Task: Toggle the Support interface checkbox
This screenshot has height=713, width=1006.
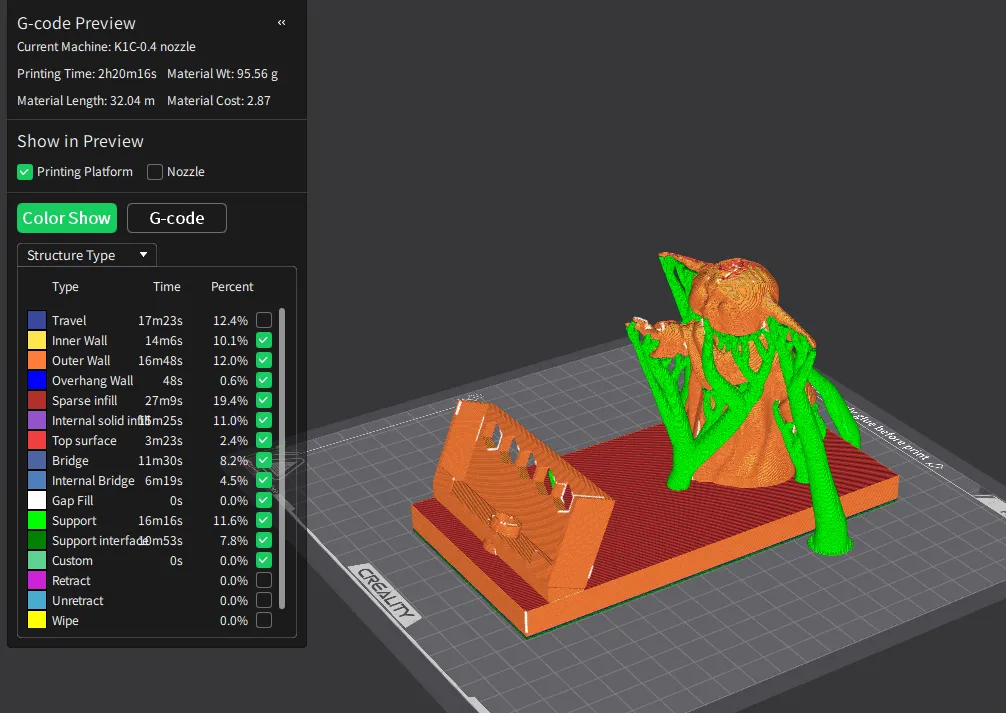Action: tap(264, 540)
